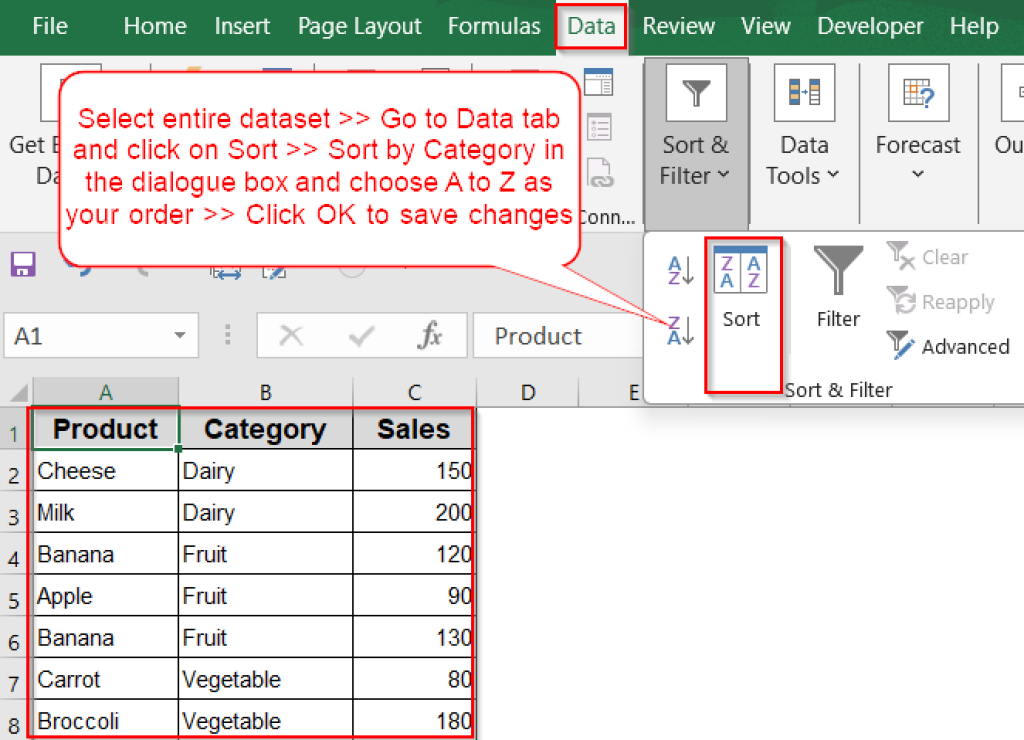Select the Filter funnel icon
The height and width of the screenshot is (740, 1024).
click(x=838, y=278)
